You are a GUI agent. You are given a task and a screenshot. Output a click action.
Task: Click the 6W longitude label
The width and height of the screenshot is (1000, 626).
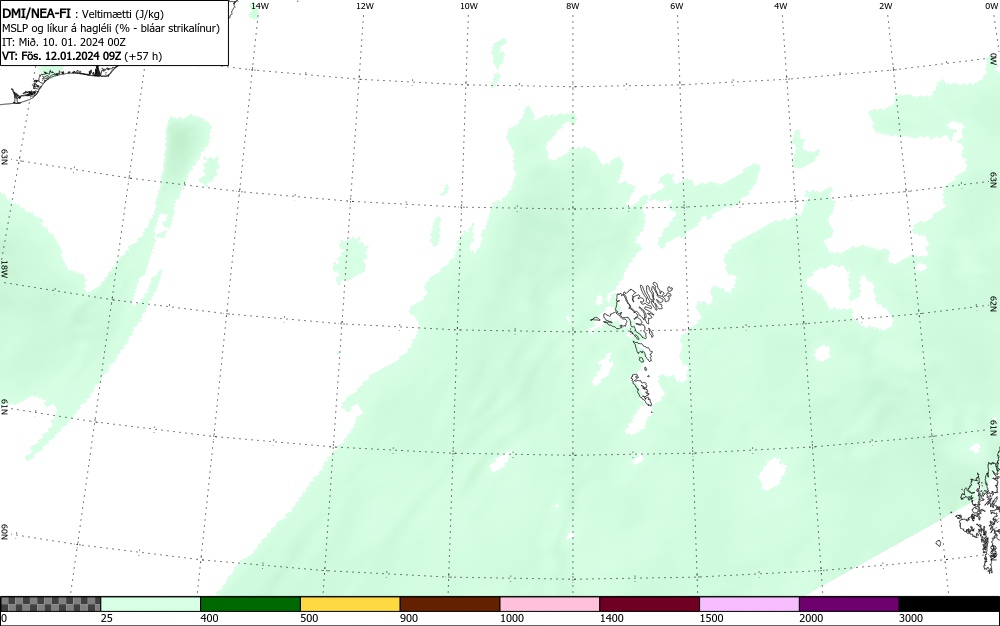(677, 6)
